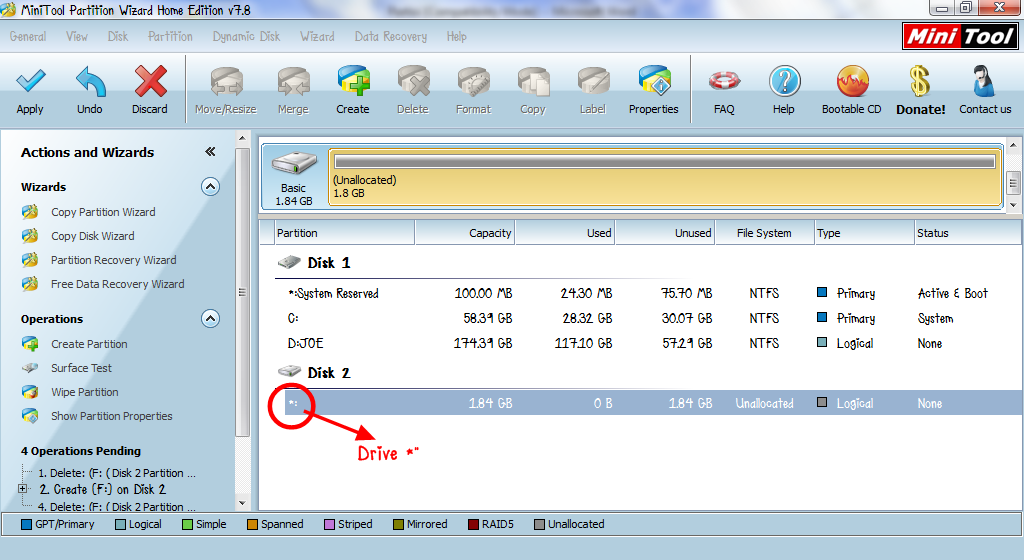Viewport: 1024px width, 560px height.
Task: Select the Move/Resize partition tool
Action: [x=226, y=91]
